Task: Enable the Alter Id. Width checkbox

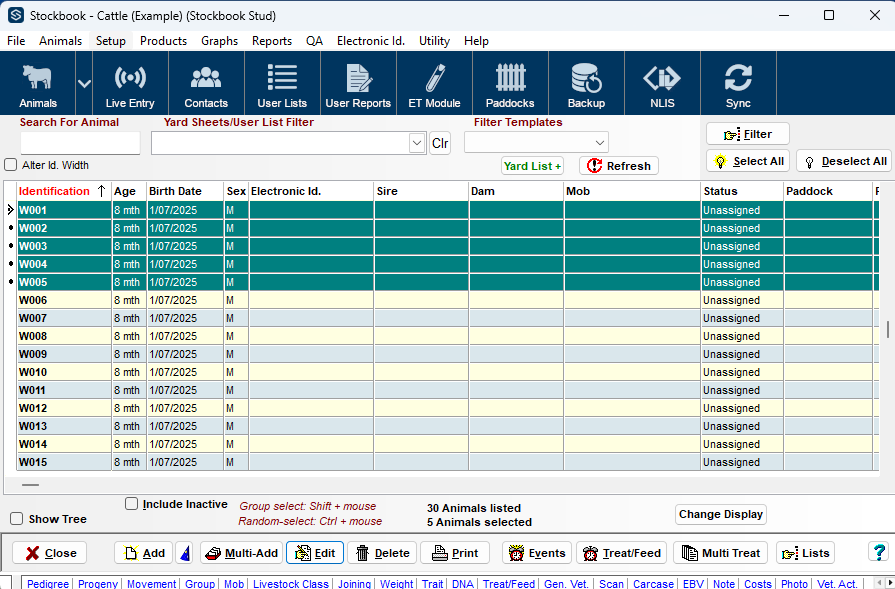Action: coord(11,165)
